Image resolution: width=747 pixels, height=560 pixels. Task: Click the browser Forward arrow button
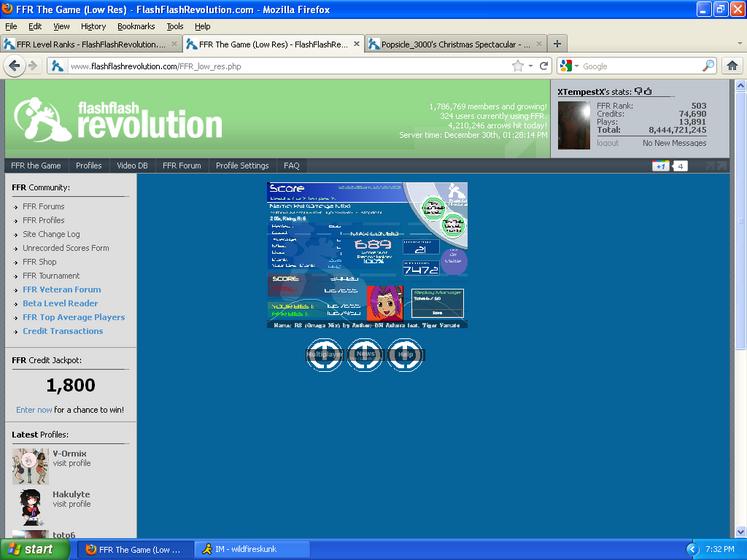[x=33, y=66]
